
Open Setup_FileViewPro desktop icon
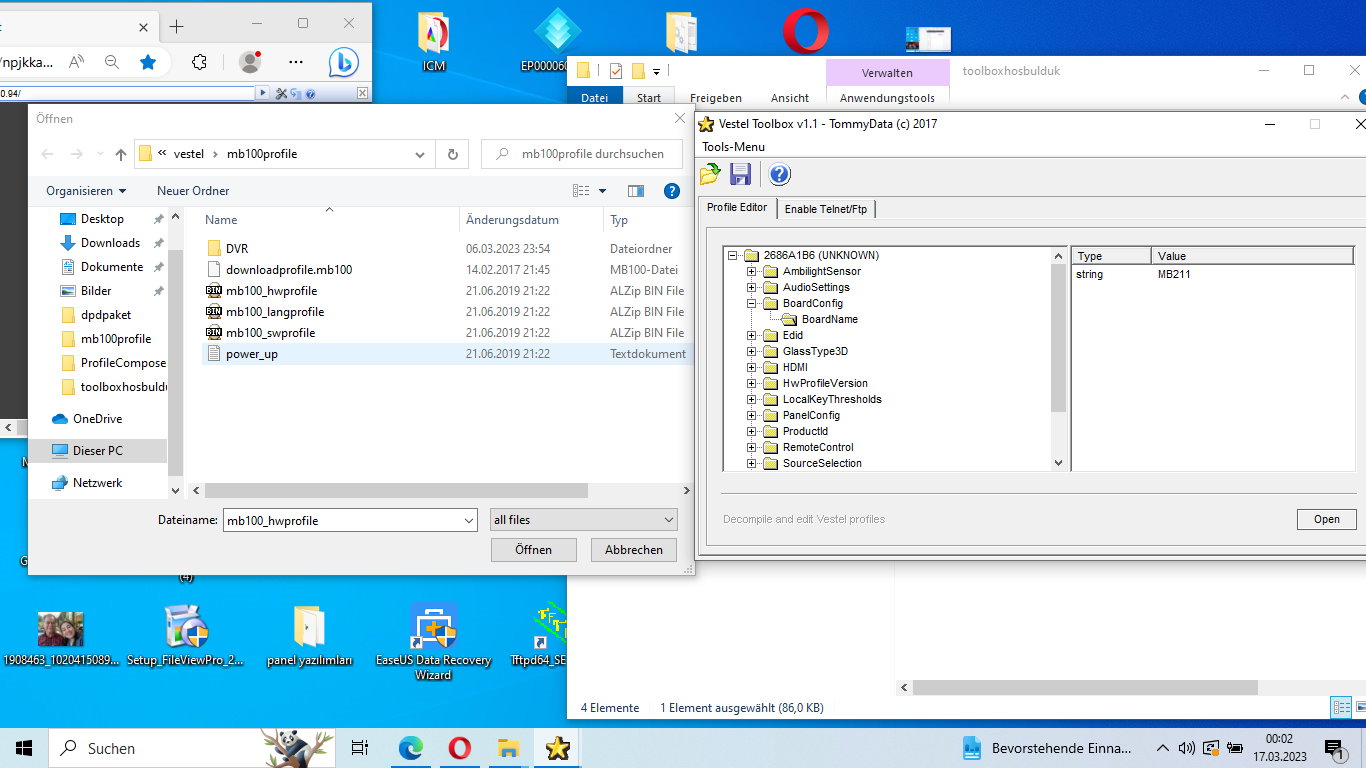[x=186, y=634]
